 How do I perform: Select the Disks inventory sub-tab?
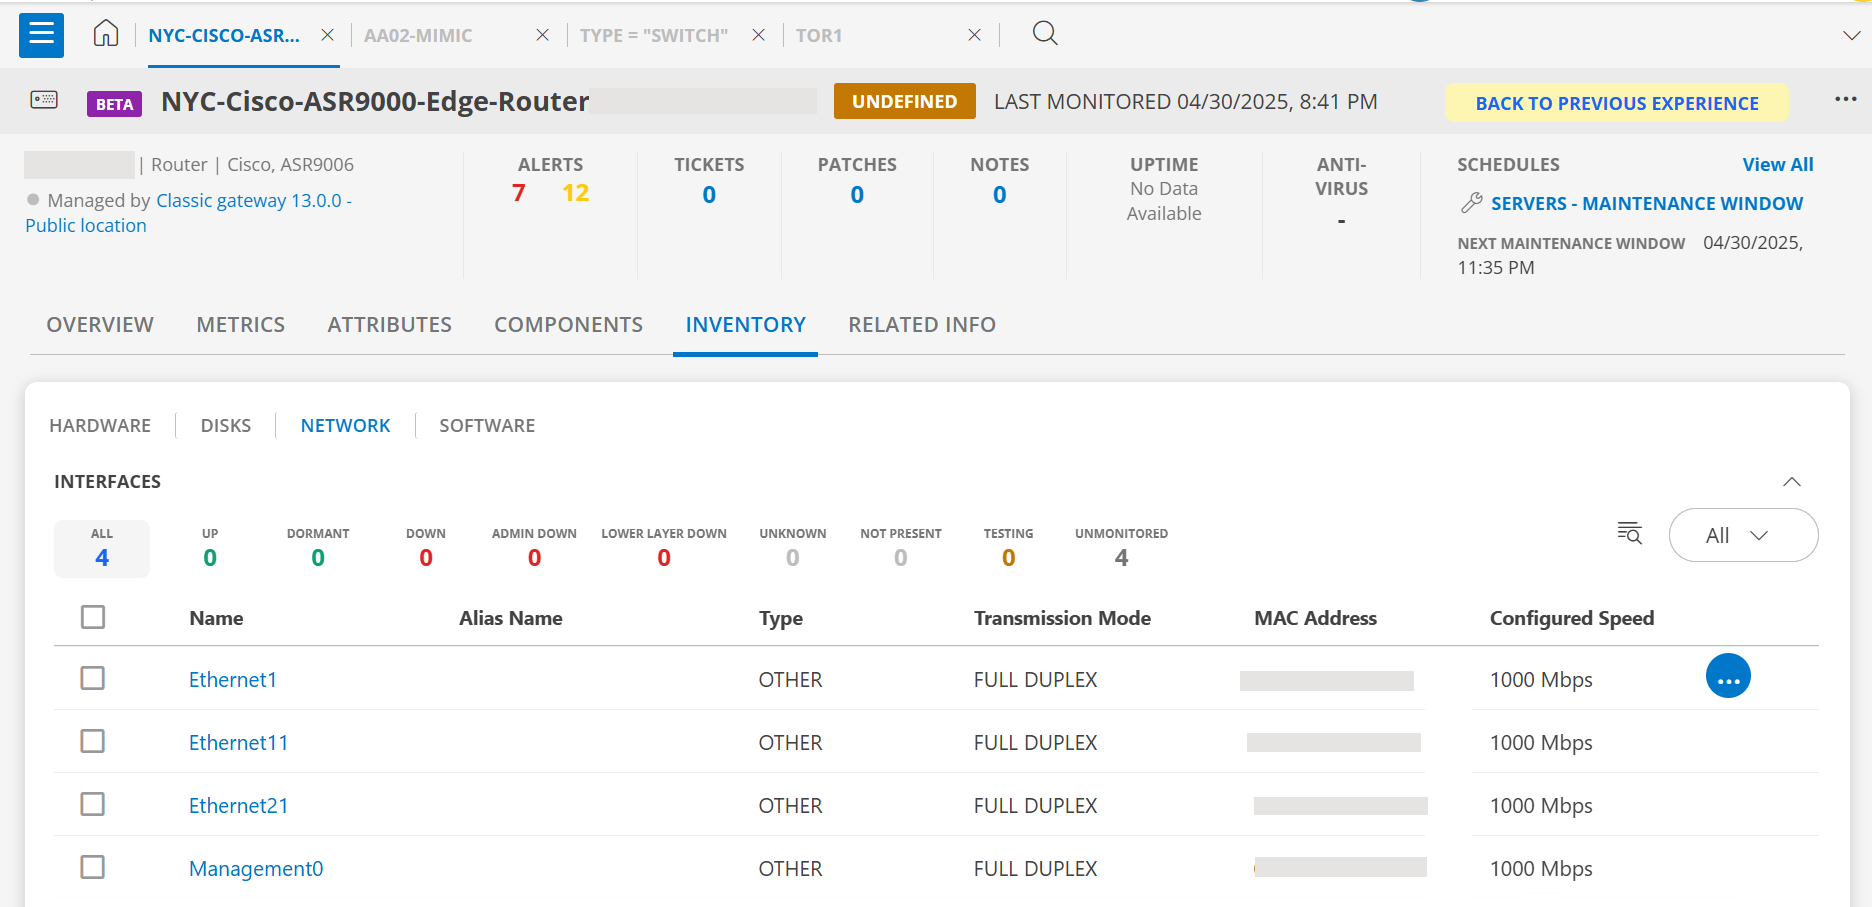(x=226, y=426)
